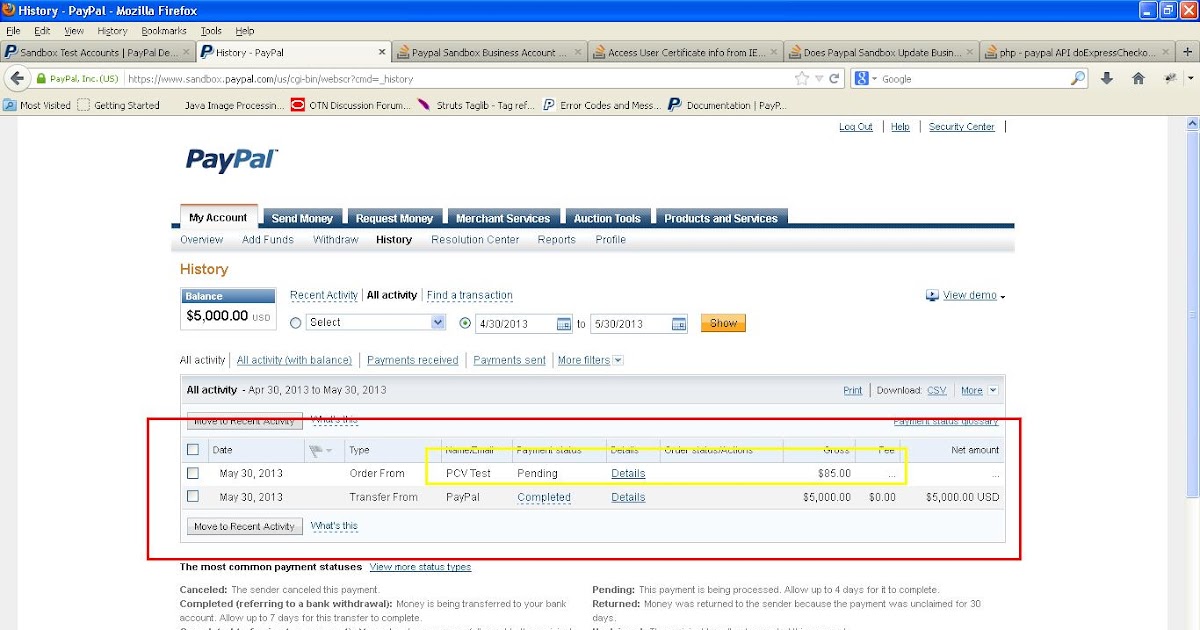The image size is (1200, 630).
Task: Click the Log Out link
Action: 856,127
